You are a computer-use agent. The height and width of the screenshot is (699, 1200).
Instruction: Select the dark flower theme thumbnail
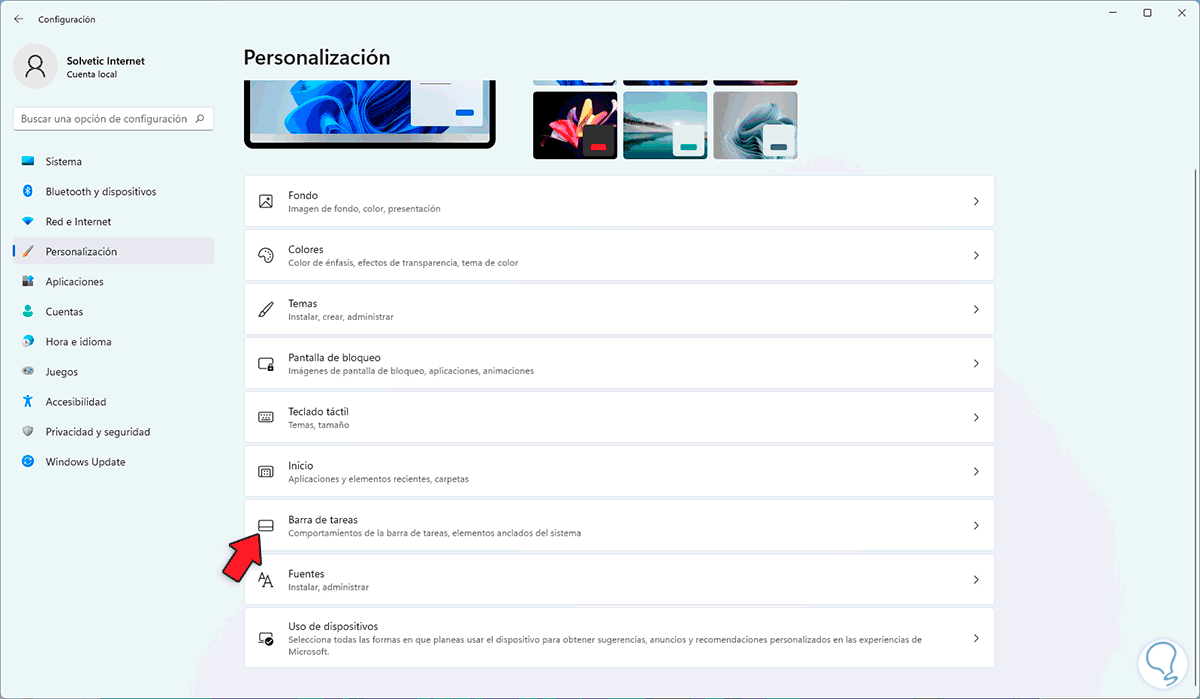click(575, 125)
